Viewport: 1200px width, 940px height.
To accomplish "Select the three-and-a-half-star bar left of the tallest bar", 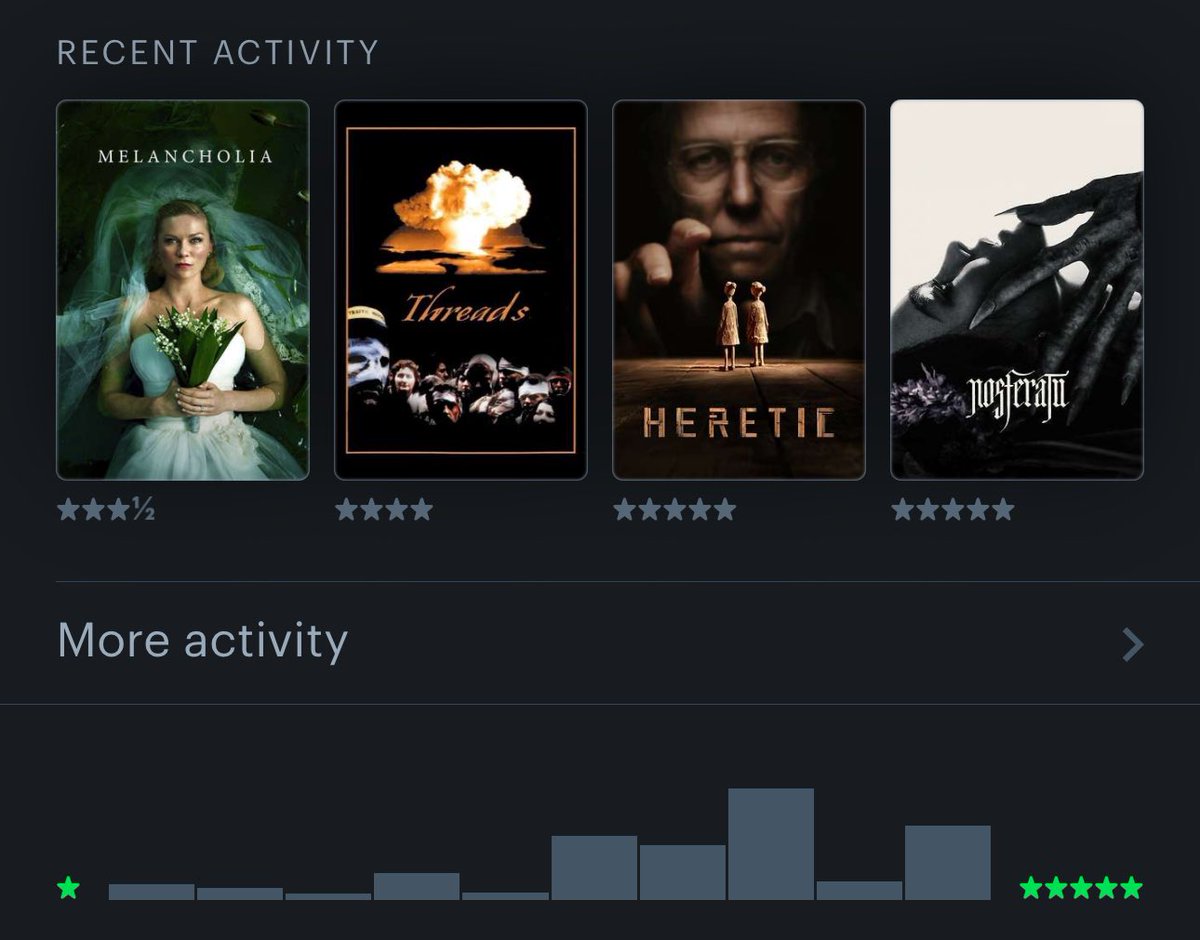I will (683, 872).
